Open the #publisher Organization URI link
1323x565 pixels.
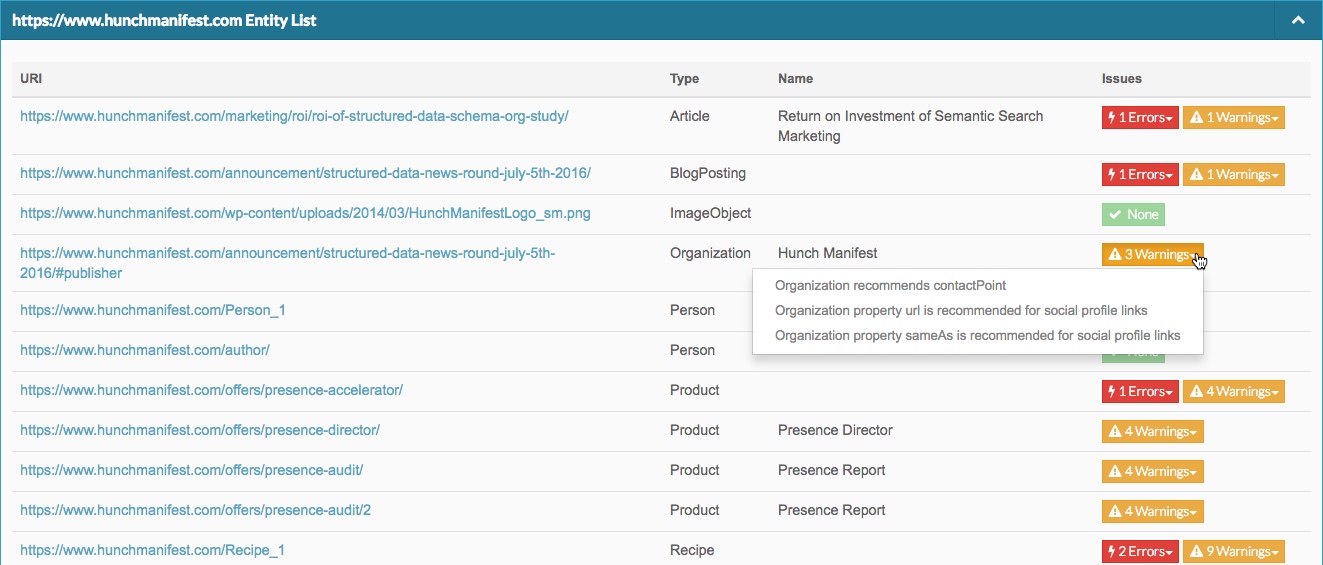288,263
